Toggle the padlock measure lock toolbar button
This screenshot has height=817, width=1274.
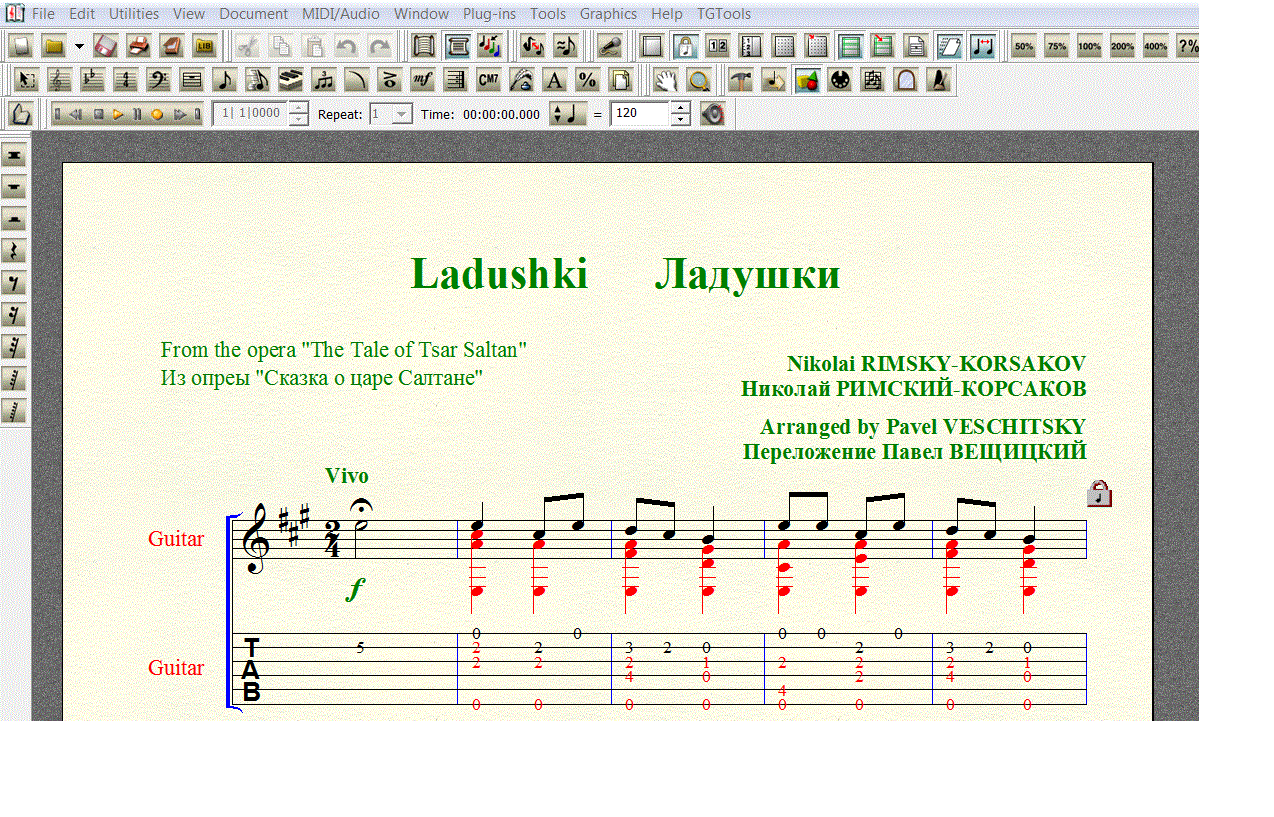coord(685,46)
